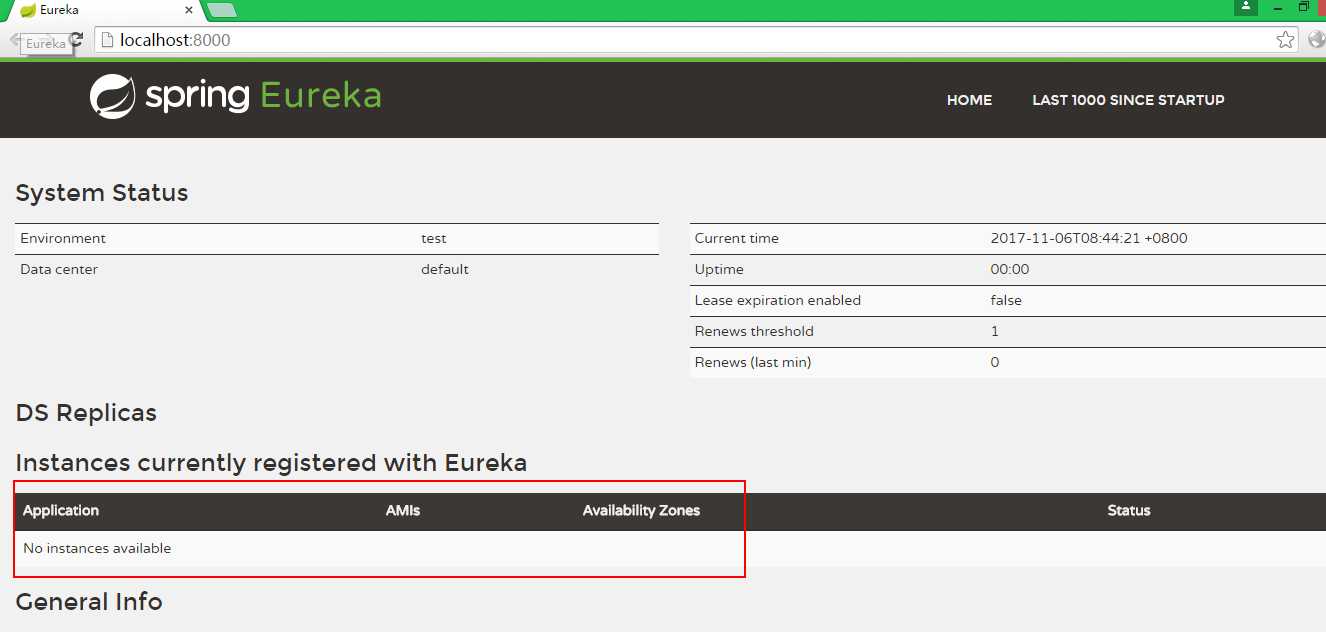Click the General Info heading
This screenshot has height=632, width=1326.
[89, 601]
